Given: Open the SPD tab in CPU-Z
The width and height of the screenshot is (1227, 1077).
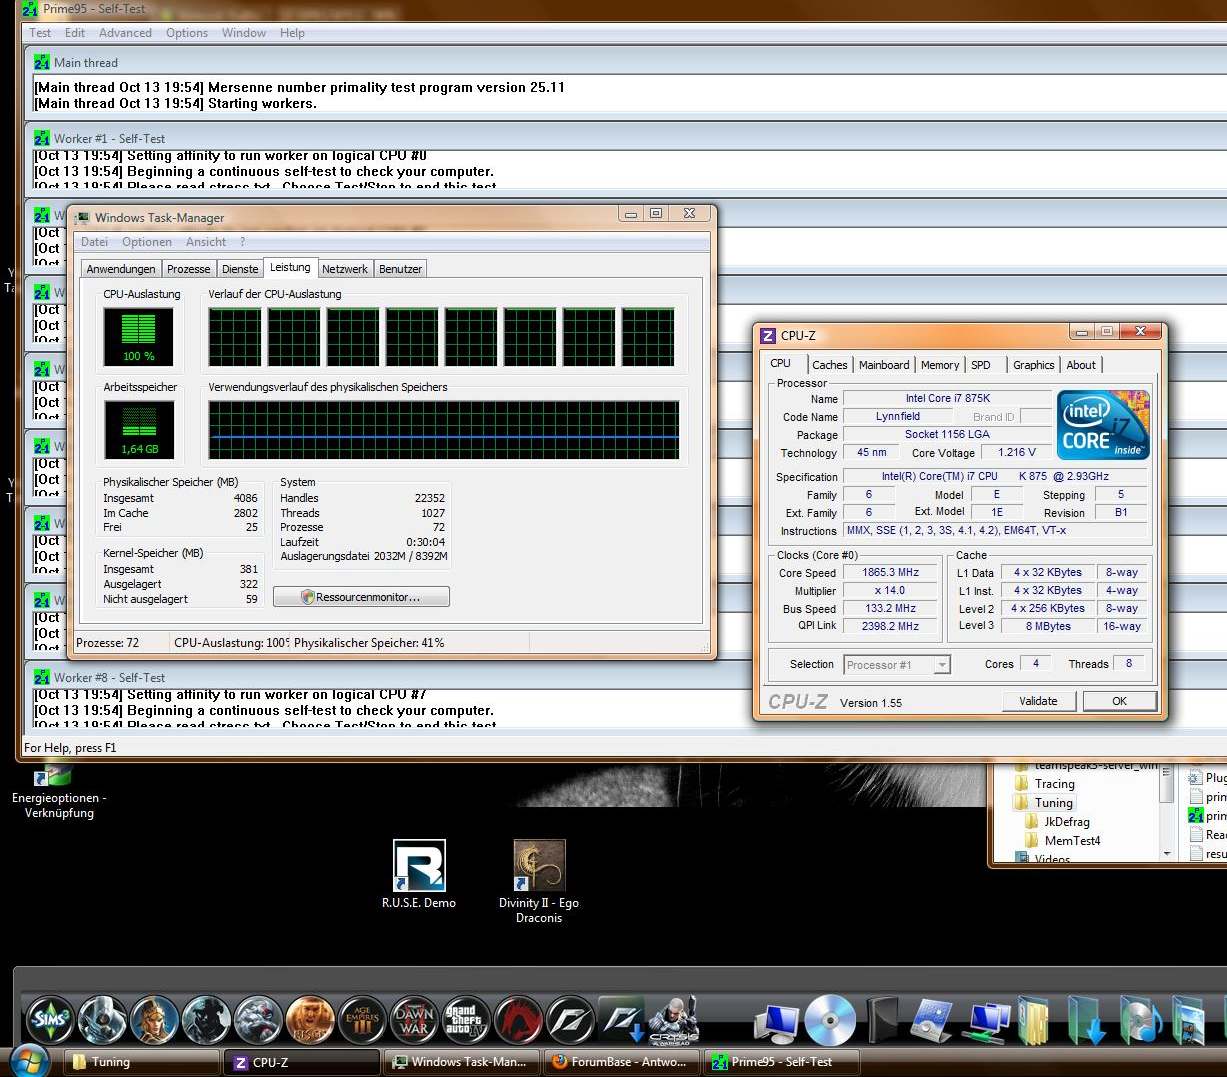Looking at the screenshot, I should [981, 365].
